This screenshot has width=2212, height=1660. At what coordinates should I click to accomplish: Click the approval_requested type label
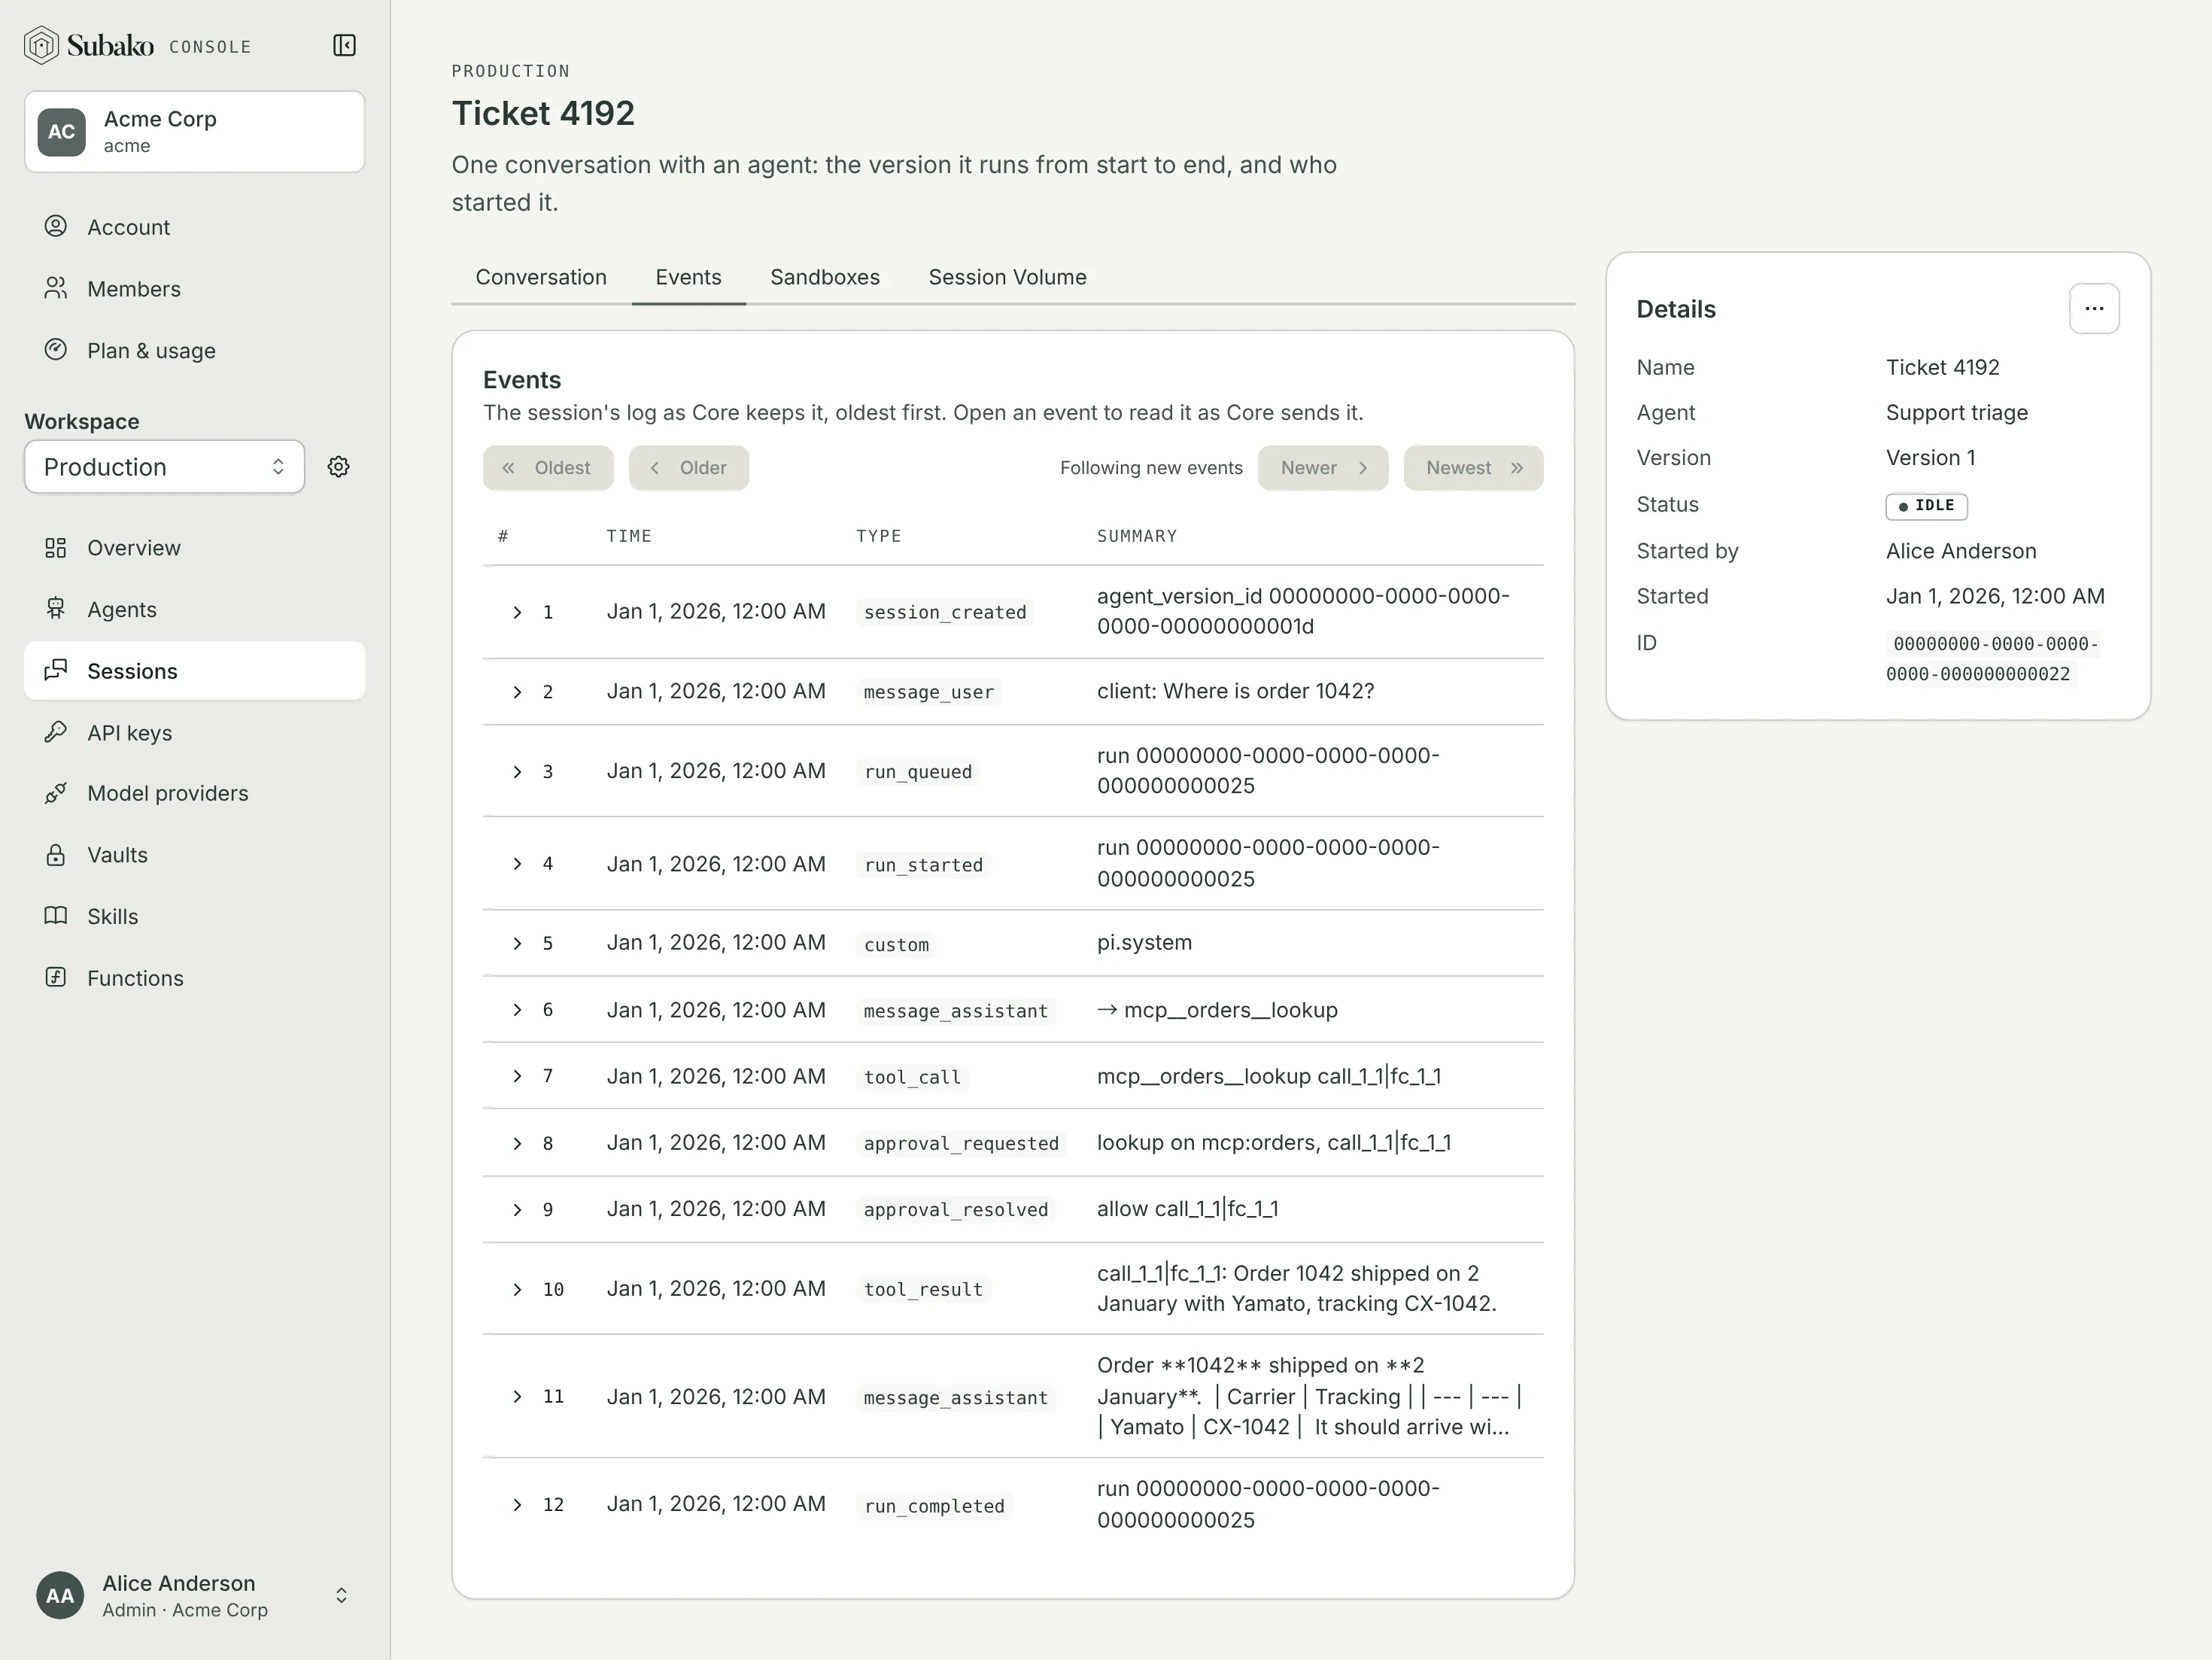(x=961, y=1143)
